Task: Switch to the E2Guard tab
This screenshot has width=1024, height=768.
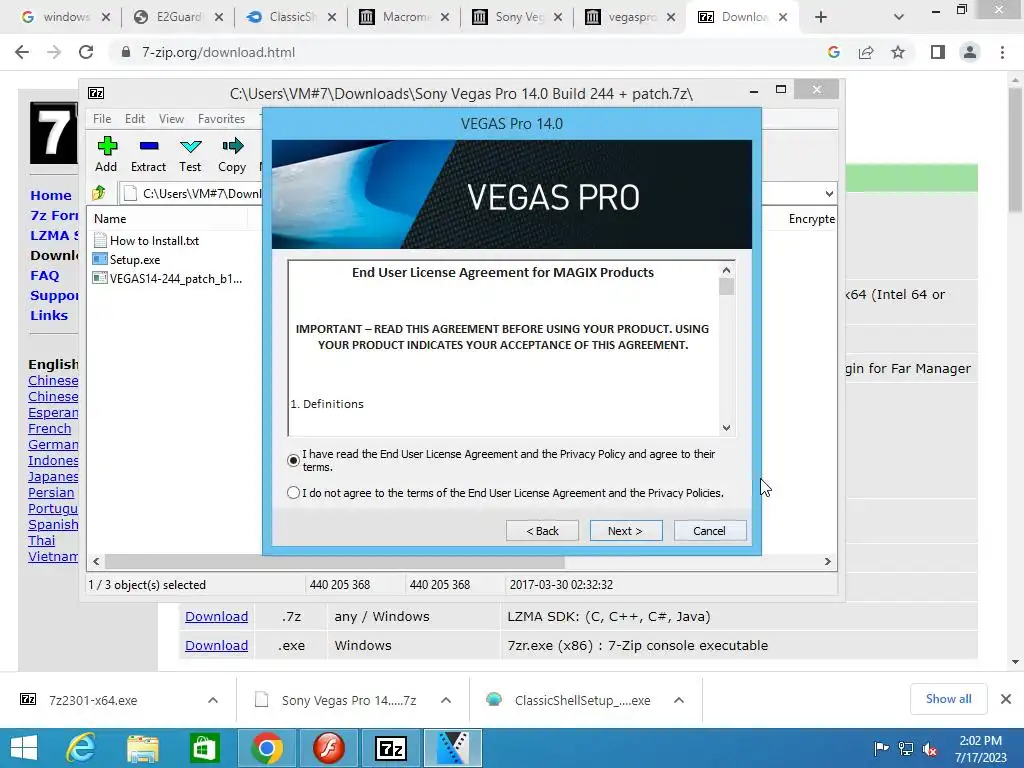Action: [x=176, y=17]
